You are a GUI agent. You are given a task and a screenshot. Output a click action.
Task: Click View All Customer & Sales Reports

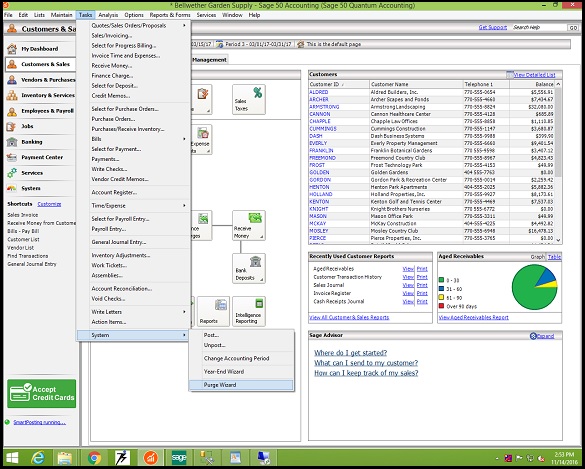click(x=349, y=317)
